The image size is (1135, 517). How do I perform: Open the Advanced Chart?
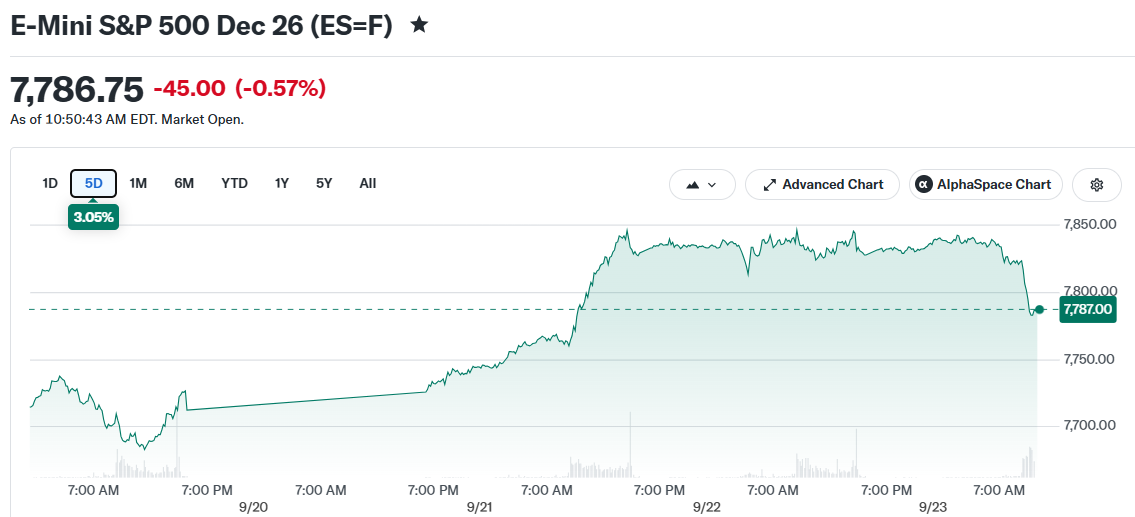click(x=822, y=185)
